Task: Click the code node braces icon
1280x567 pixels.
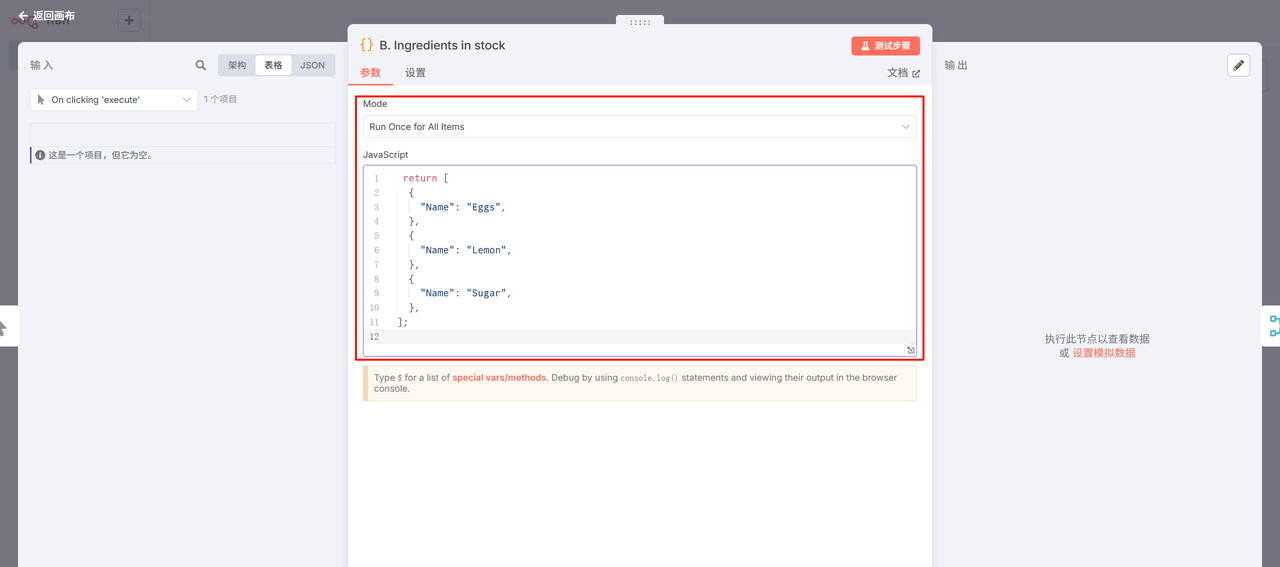Action: tap(367, 45)
